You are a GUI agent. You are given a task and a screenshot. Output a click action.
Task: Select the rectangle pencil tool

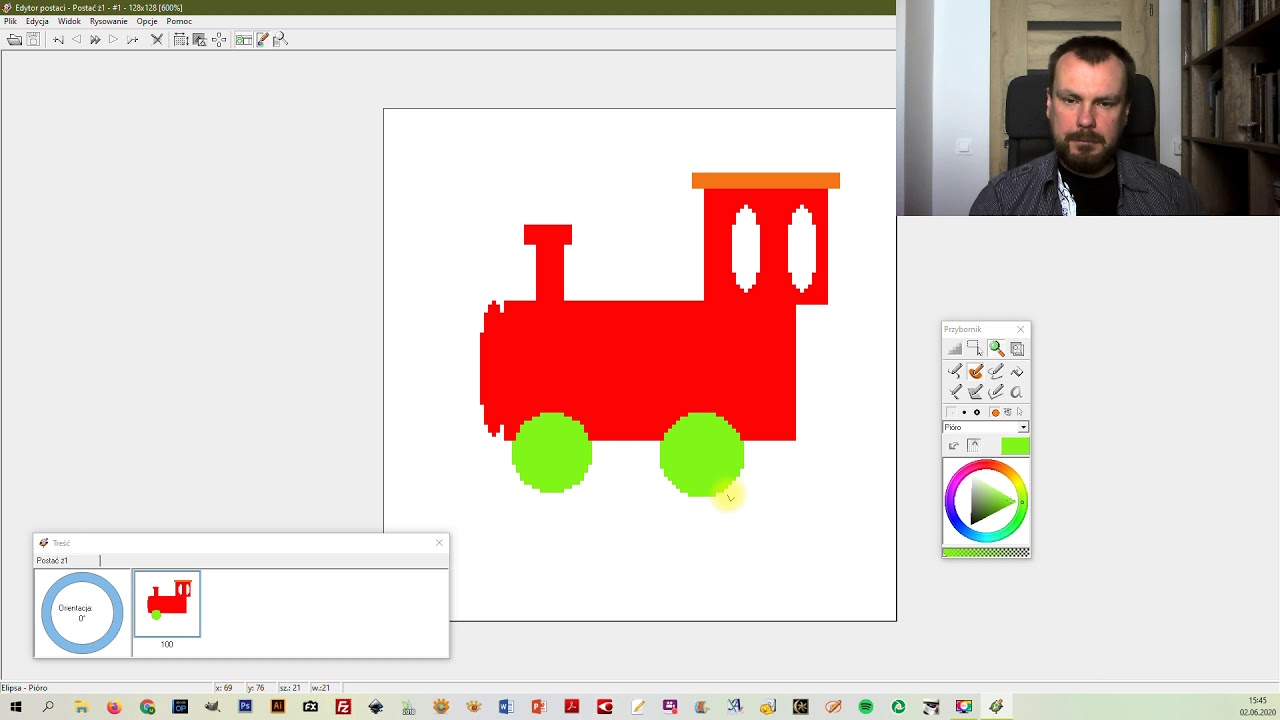[x=975, y=392]
